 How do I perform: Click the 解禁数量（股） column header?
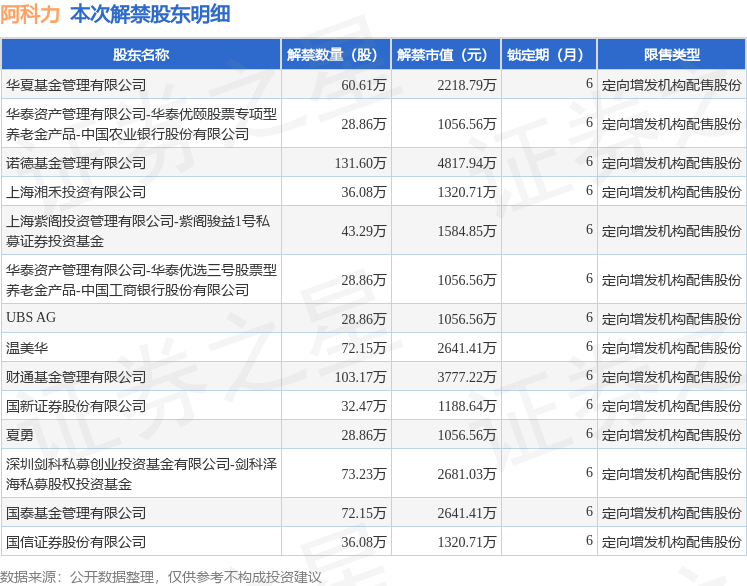(336, 55)
